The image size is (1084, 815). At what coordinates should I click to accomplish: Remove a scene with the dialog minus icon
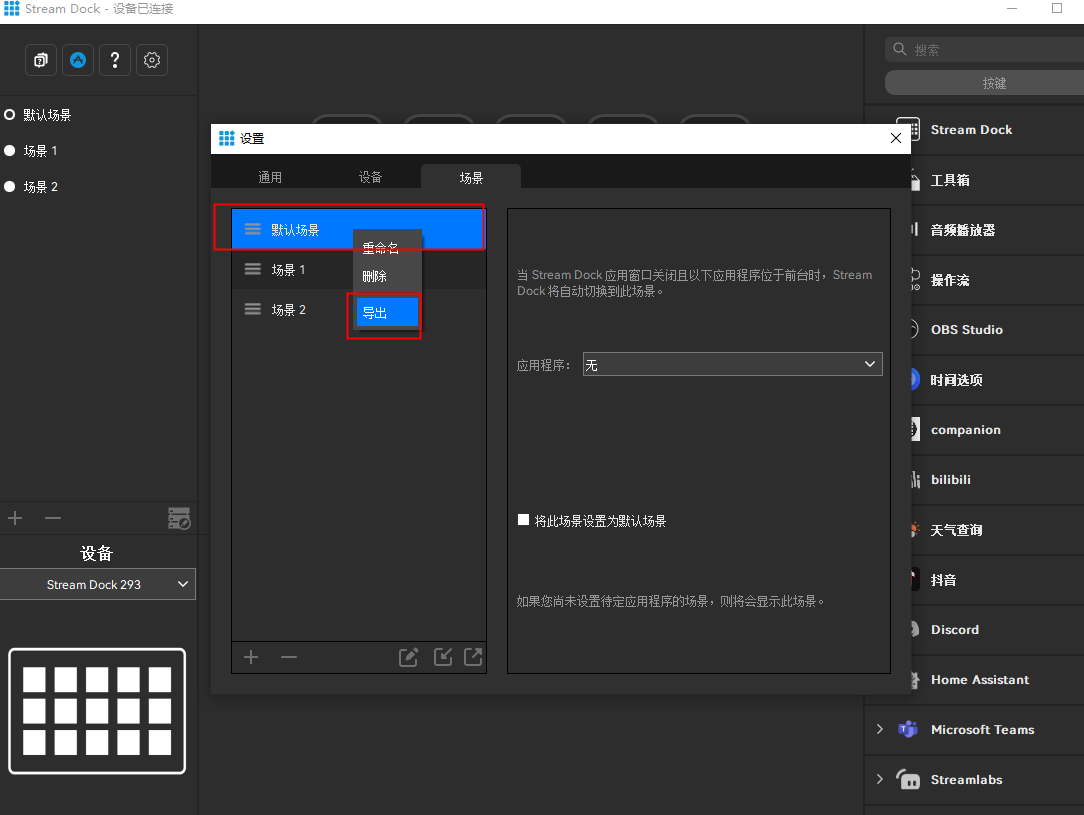(x=289, y=657)
